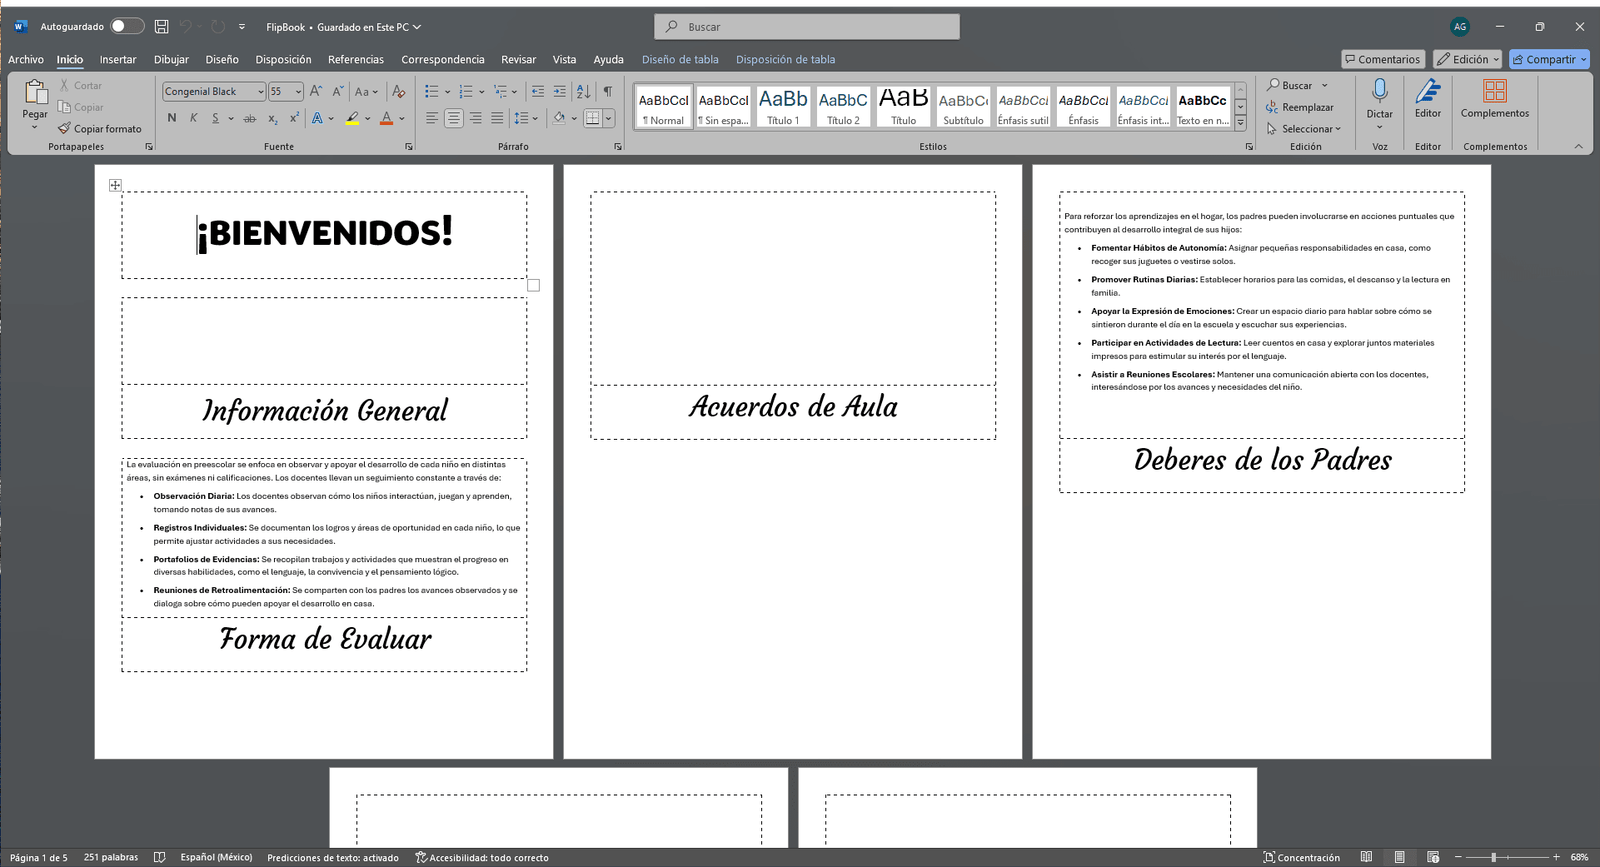1600x867 pixels.
Task: Click the Buscar search box
Action: point(807,27)
